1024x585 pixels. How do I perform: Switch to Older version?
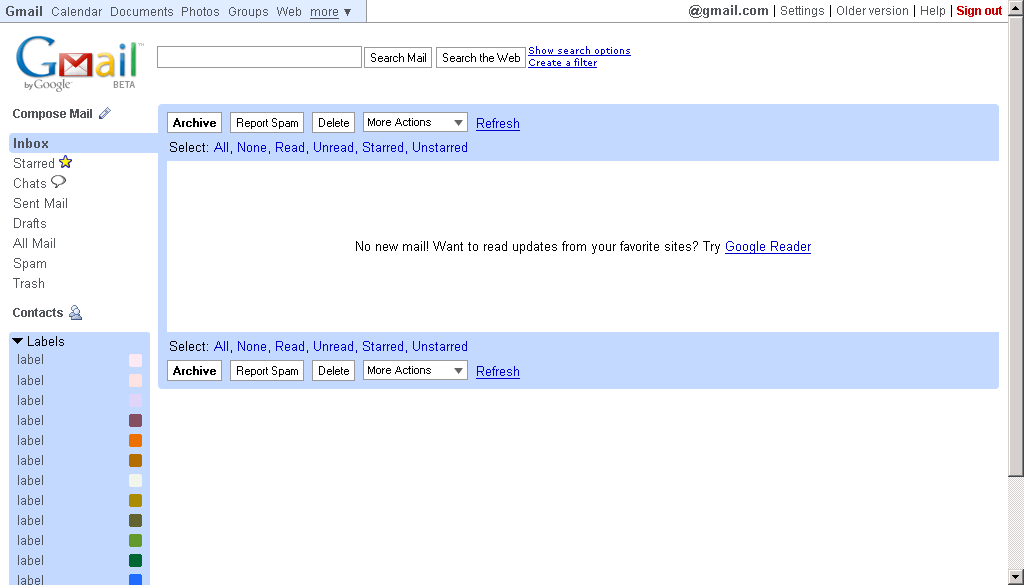coord(872,11)
